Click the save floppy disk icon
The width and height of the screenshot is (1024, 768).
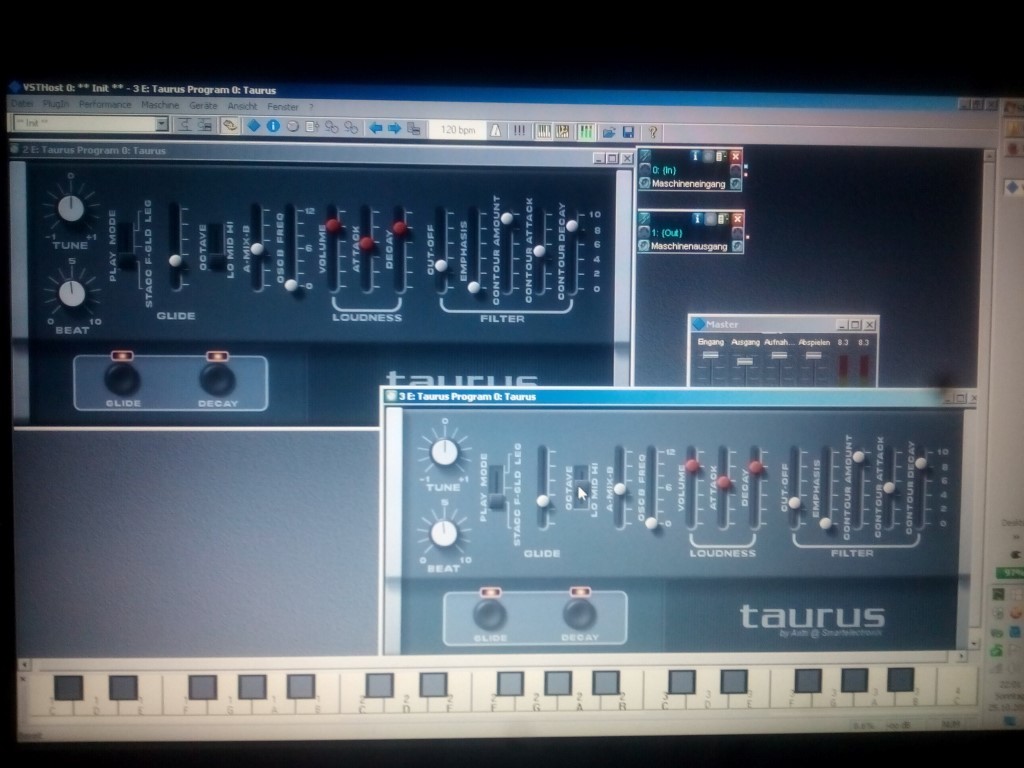pyautogui.click(x=628, y=133)
